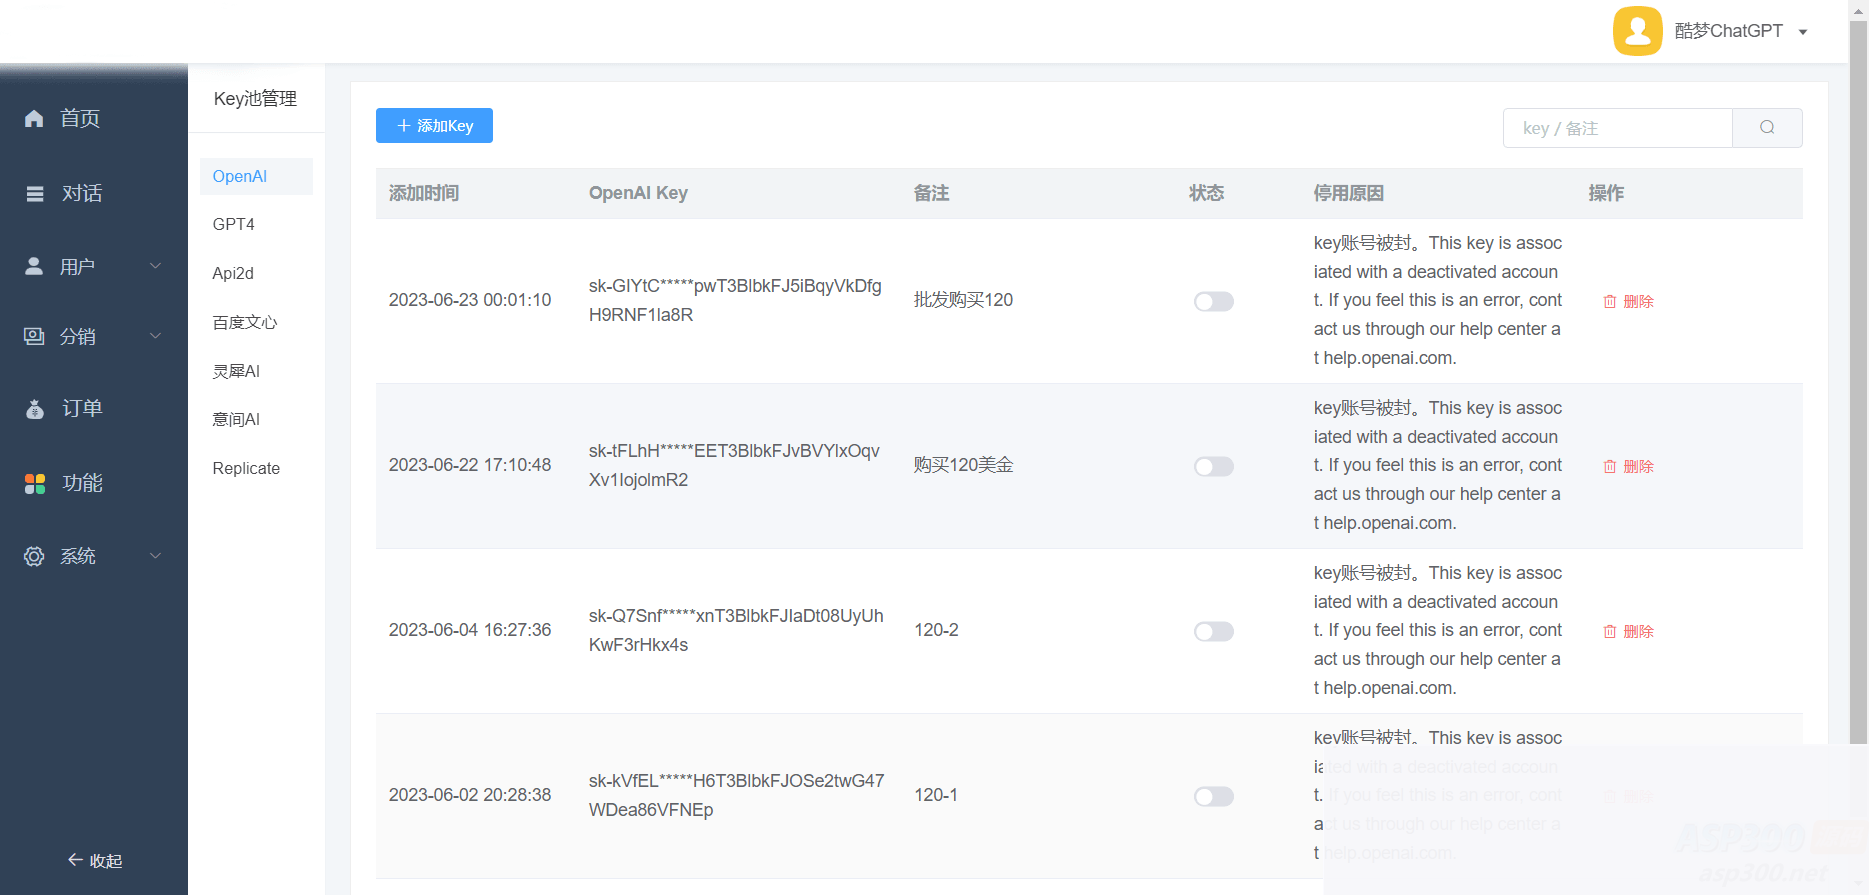
Task: Expand the 分销 sidebar submenu arrow
Action: 155,336
